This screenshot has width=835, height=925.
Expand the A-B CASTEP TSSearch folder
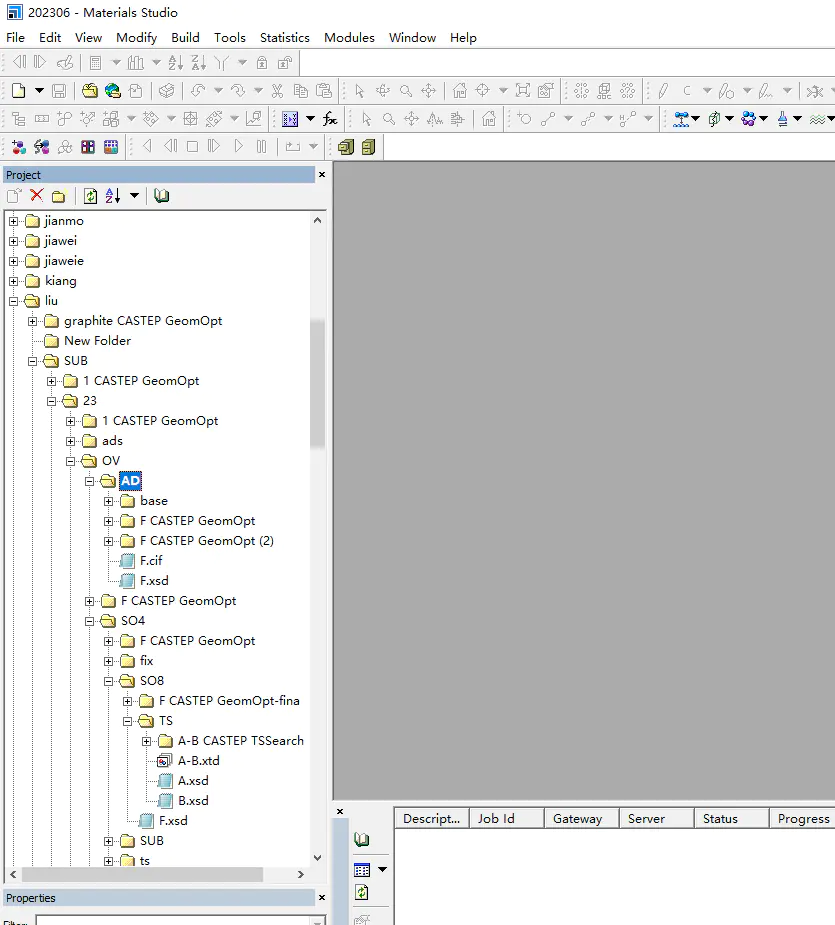147,741
